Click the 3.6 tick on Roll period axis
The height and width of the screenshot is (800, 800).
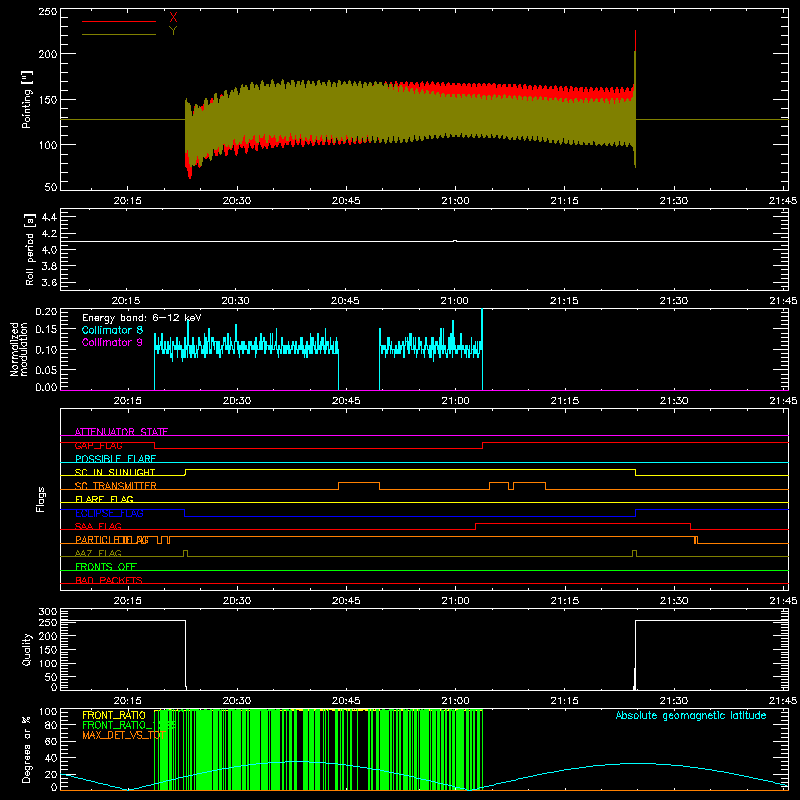click(x=49, y=283)
